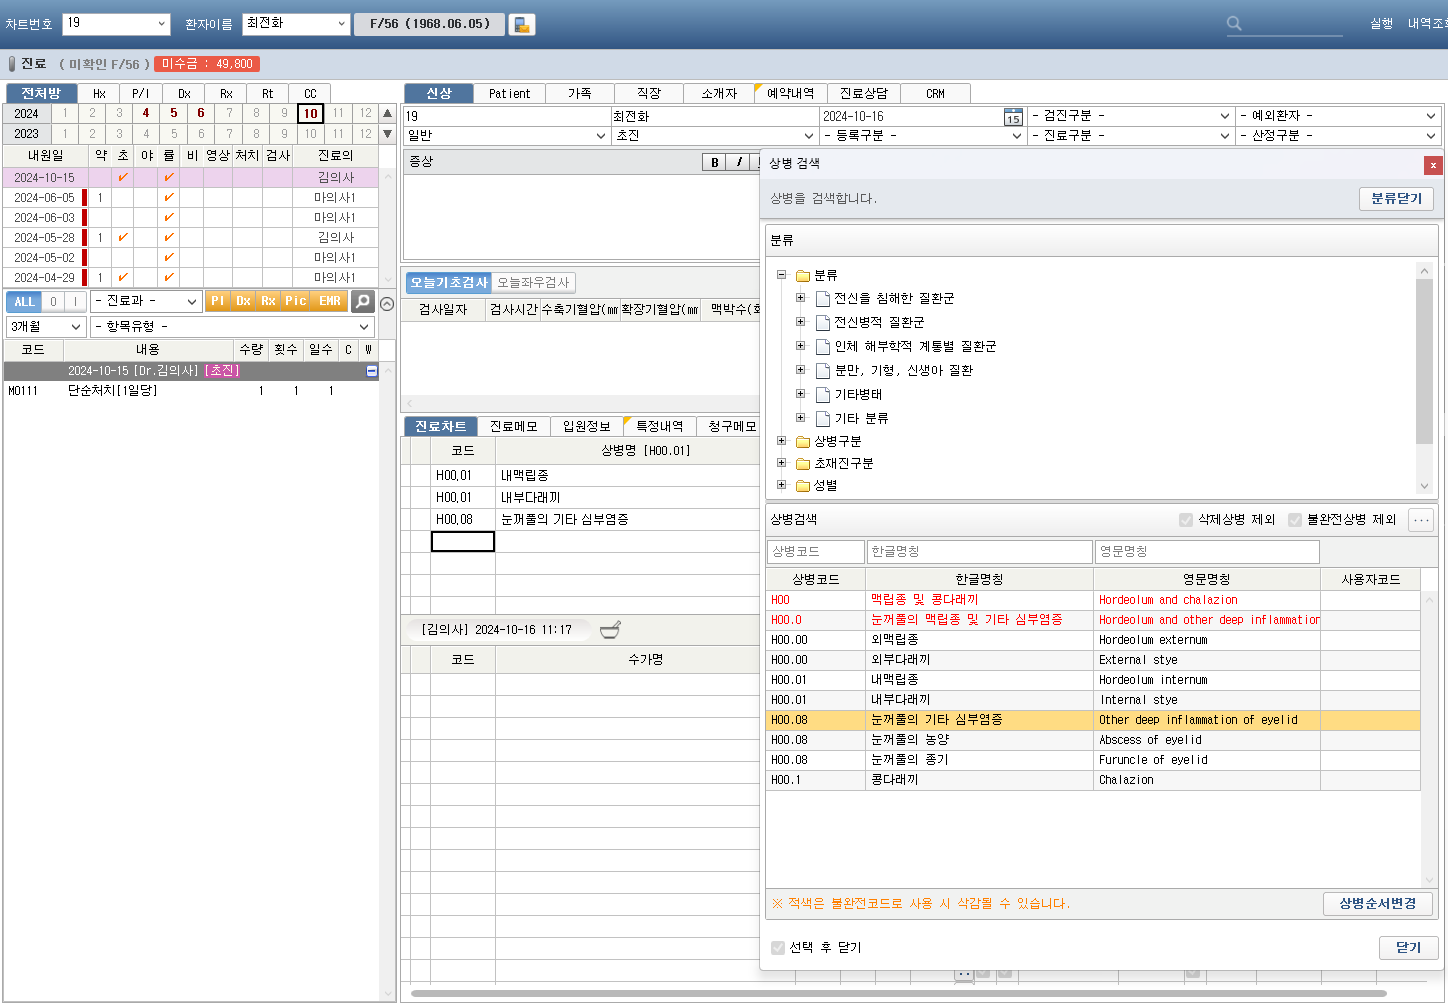Click the 상병순서변경 button
Image resolution: width=1448 pixels, height=1006 pixels.
tap(1377, 904)
